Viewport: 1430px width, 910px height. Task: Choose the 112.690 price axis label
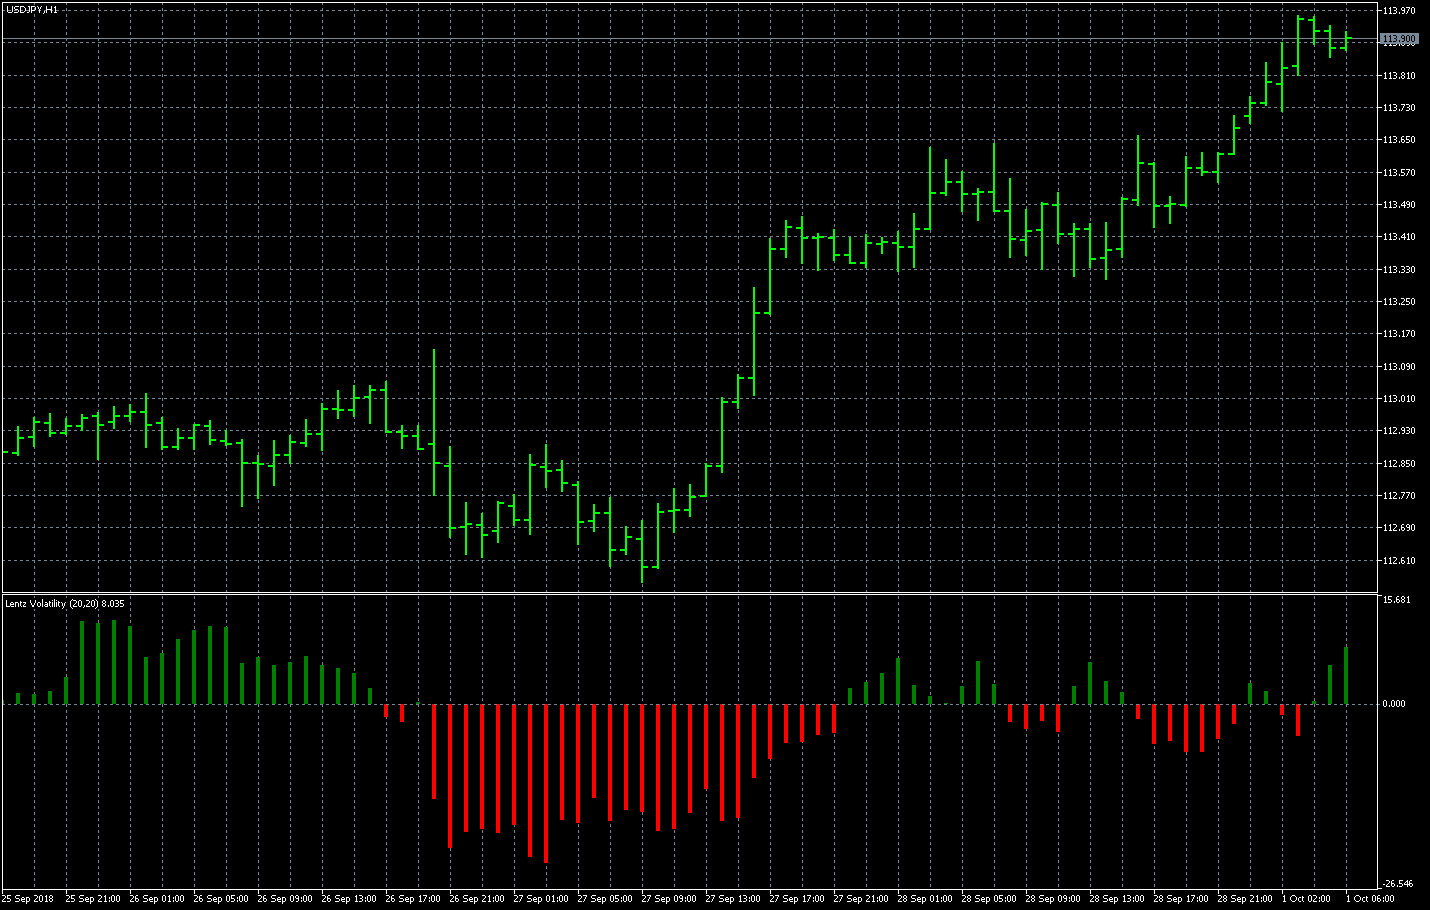point(1399,528)
